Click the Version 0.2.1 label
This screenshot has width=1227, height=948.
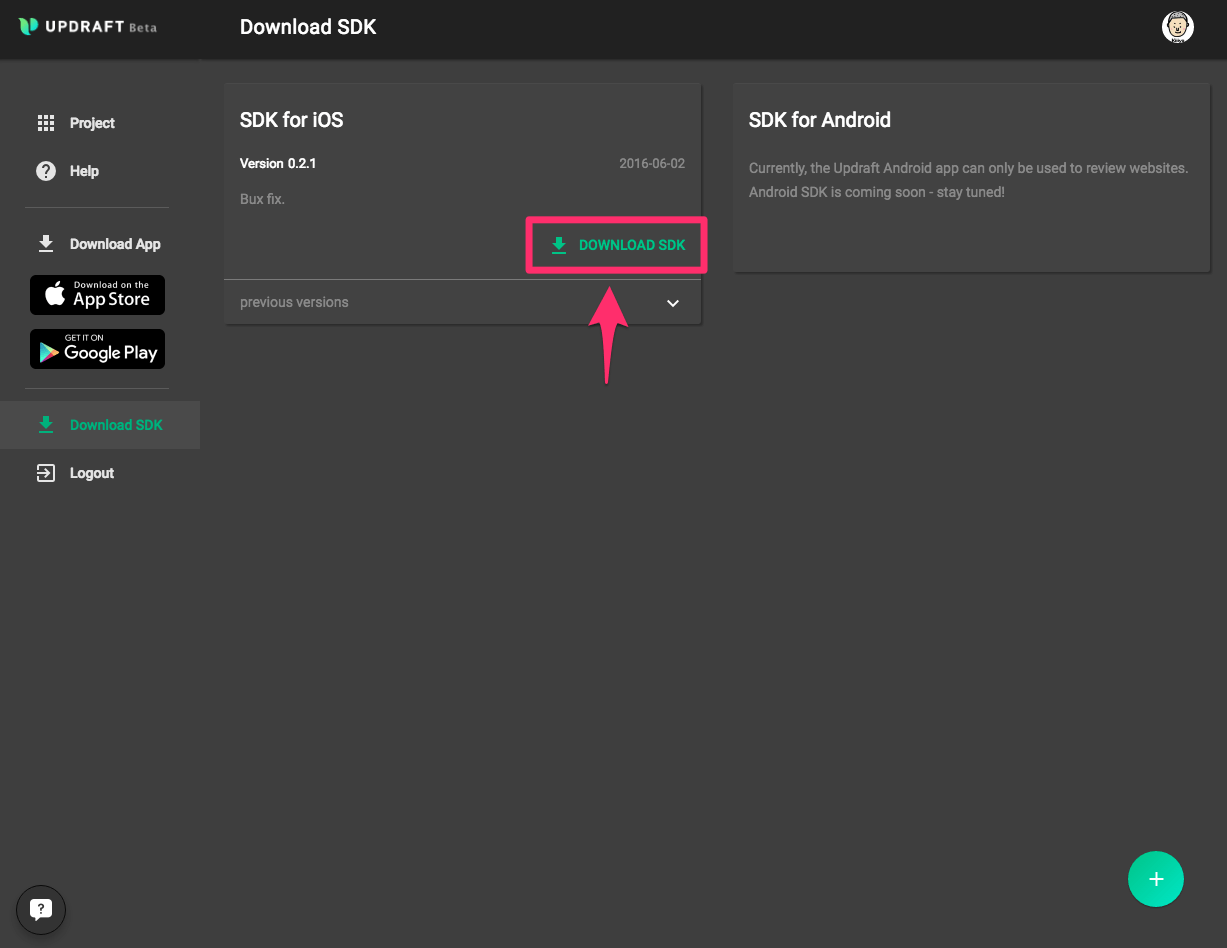[x=278, y=163]
